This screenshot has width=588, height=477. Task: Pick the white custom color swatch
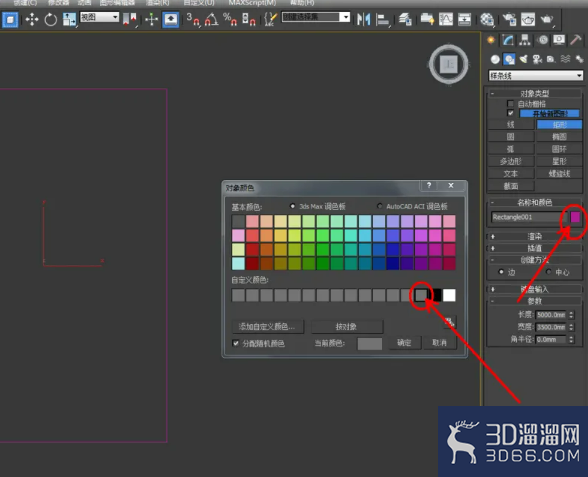(449, 295)
